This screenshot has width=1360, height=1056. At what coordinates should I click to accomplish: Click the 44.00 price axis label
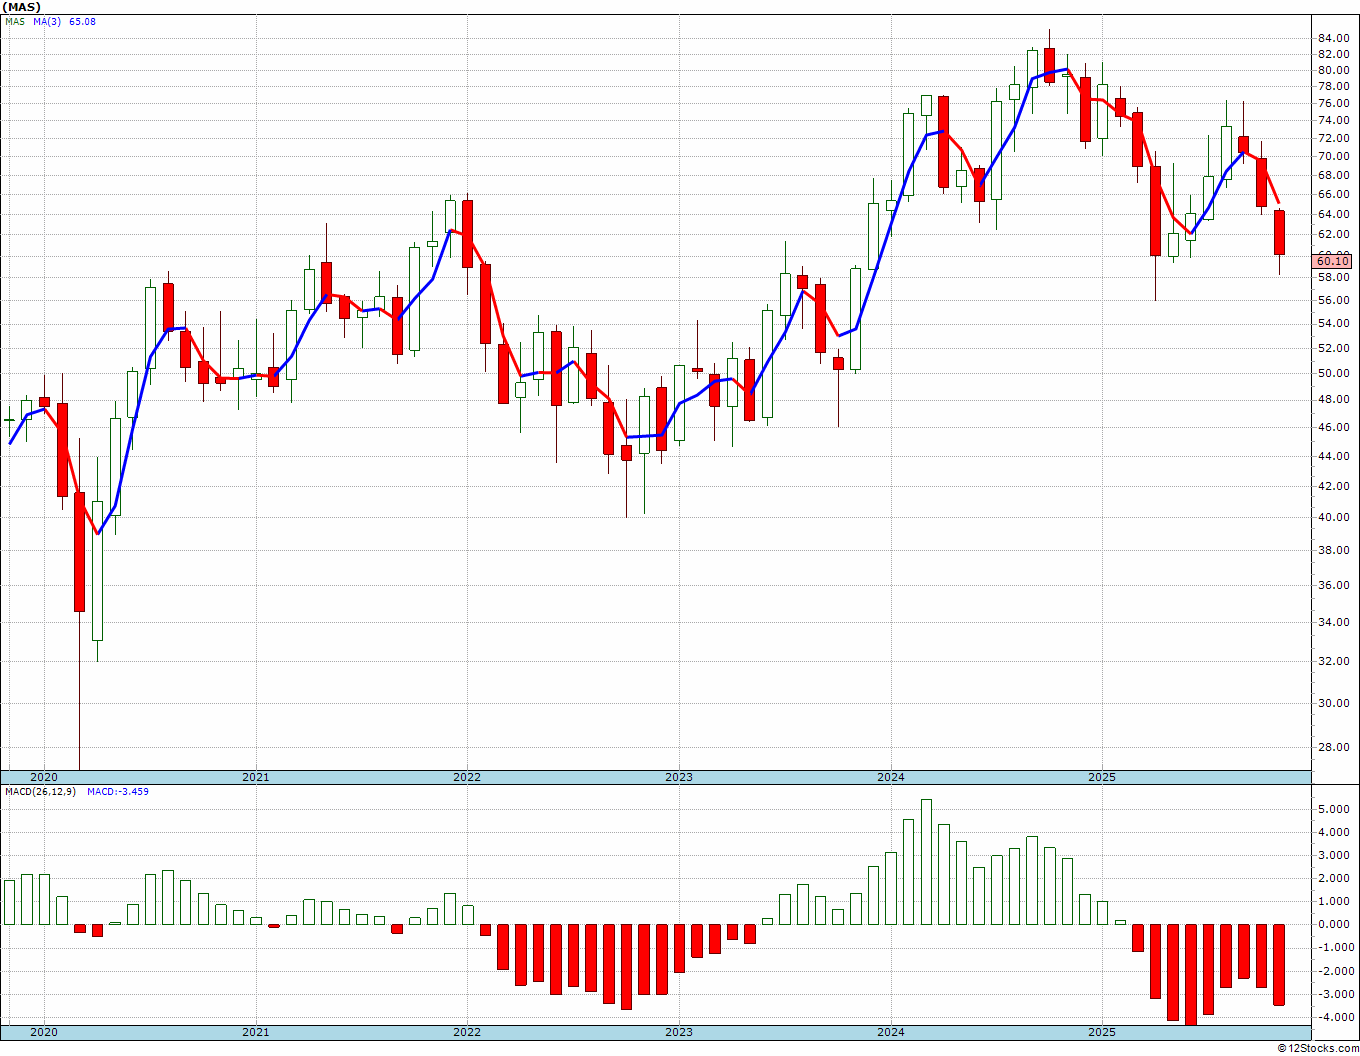(x=1333, y=457)
